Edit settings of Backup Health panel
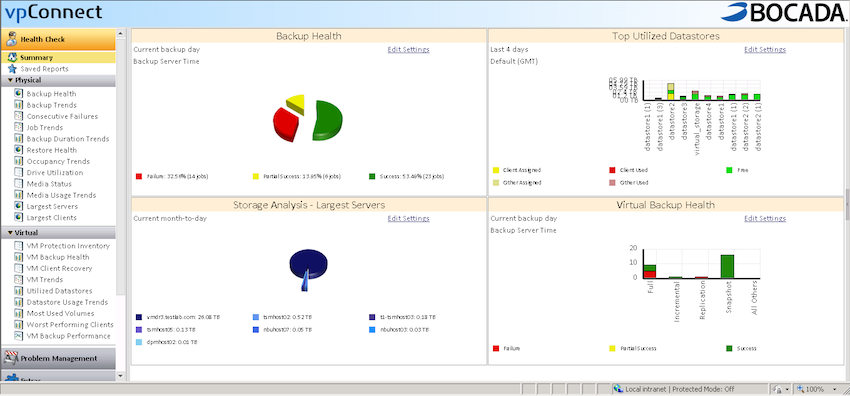Screen dimensions: 850x396 click(x=408, y=49)
